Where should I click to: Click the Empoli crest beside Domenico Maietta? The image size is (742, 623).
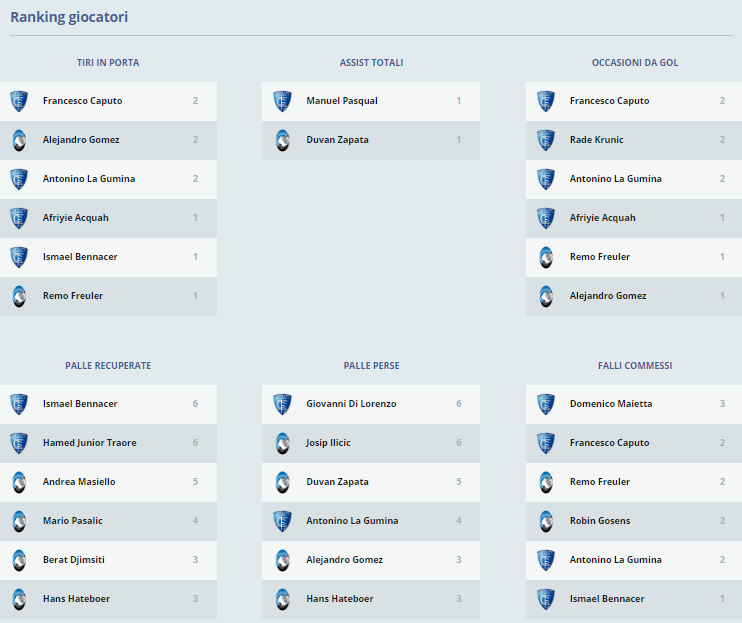(545, 404)
